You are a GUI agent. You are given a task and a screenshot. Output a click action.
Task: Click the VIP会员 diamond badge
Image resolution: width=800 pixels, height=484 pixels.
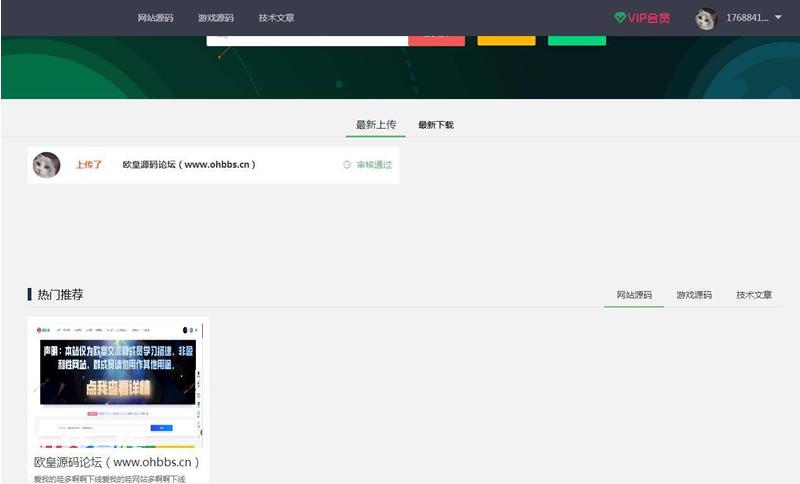[642, 18]
